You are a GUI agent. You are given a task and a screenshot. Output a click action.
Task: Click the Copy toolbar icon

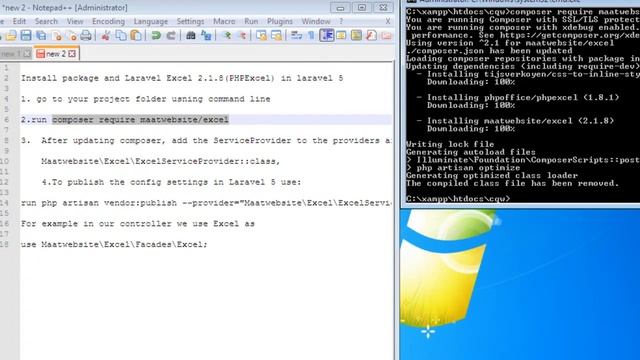tap(121, 36)
